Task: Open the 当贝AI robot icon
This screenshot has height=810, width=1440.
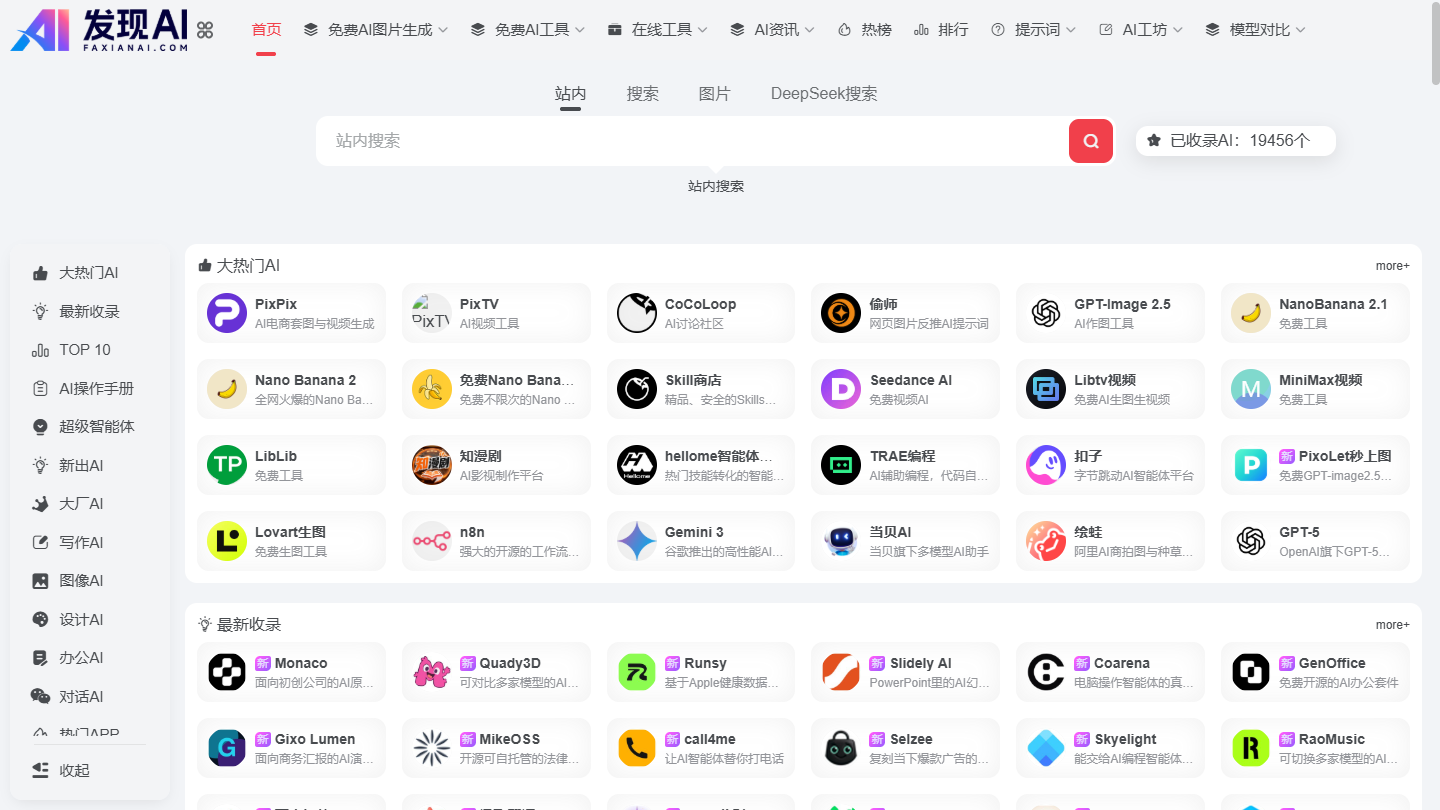Action: pos(841,541)
